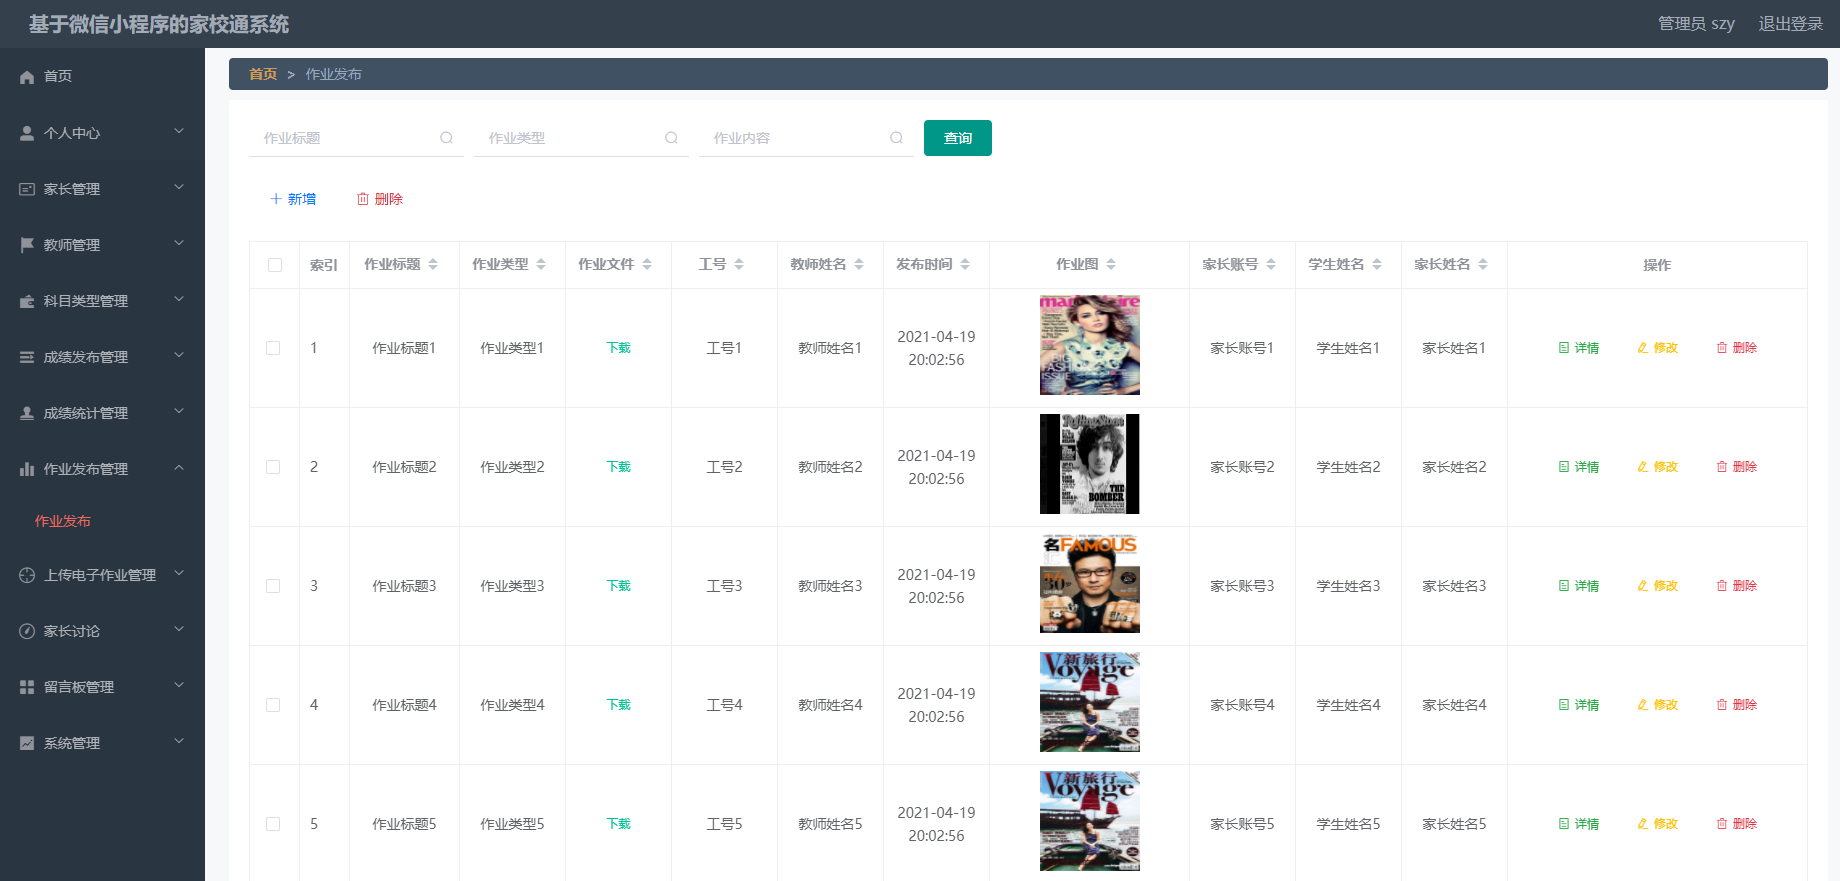Click search icon in 作业类型 field

(672, 138)
